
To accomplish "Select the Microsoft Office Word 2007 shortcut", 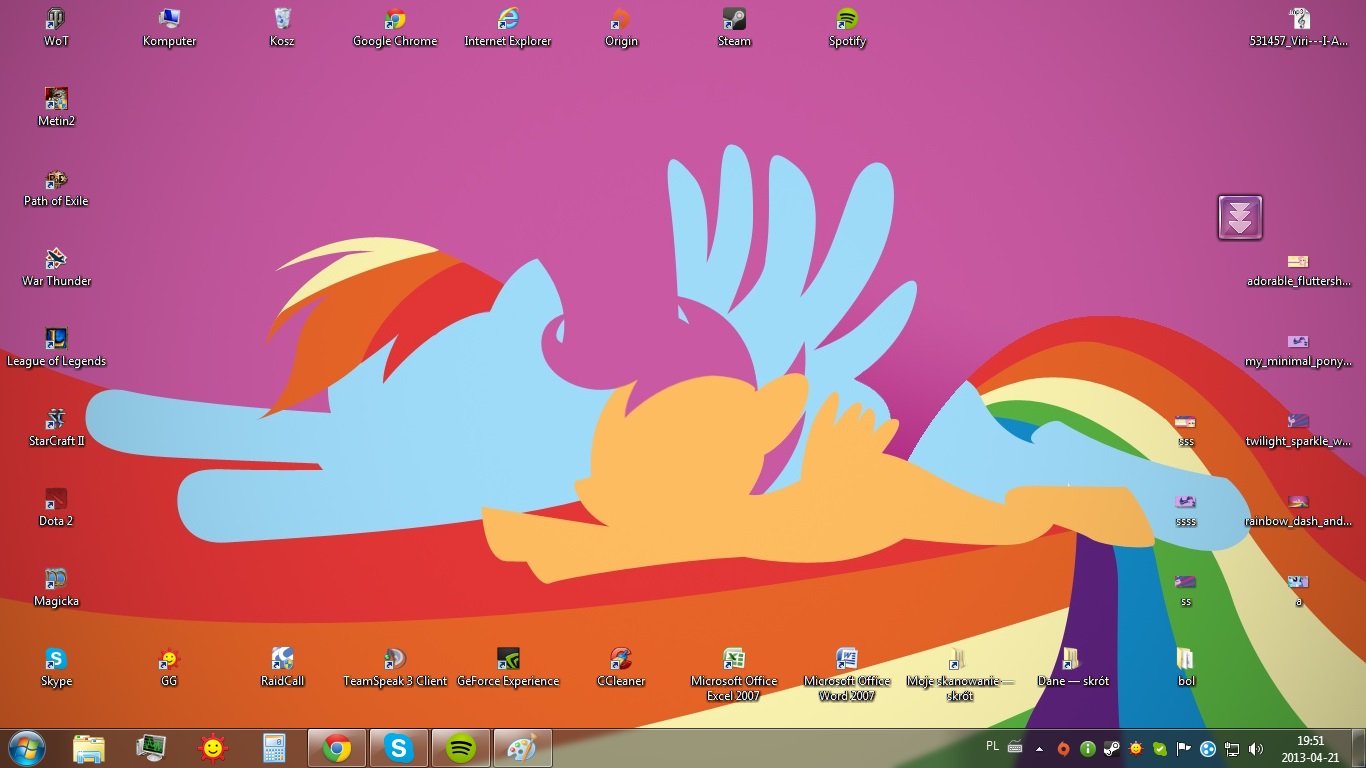I will click(x=847, y=674).
